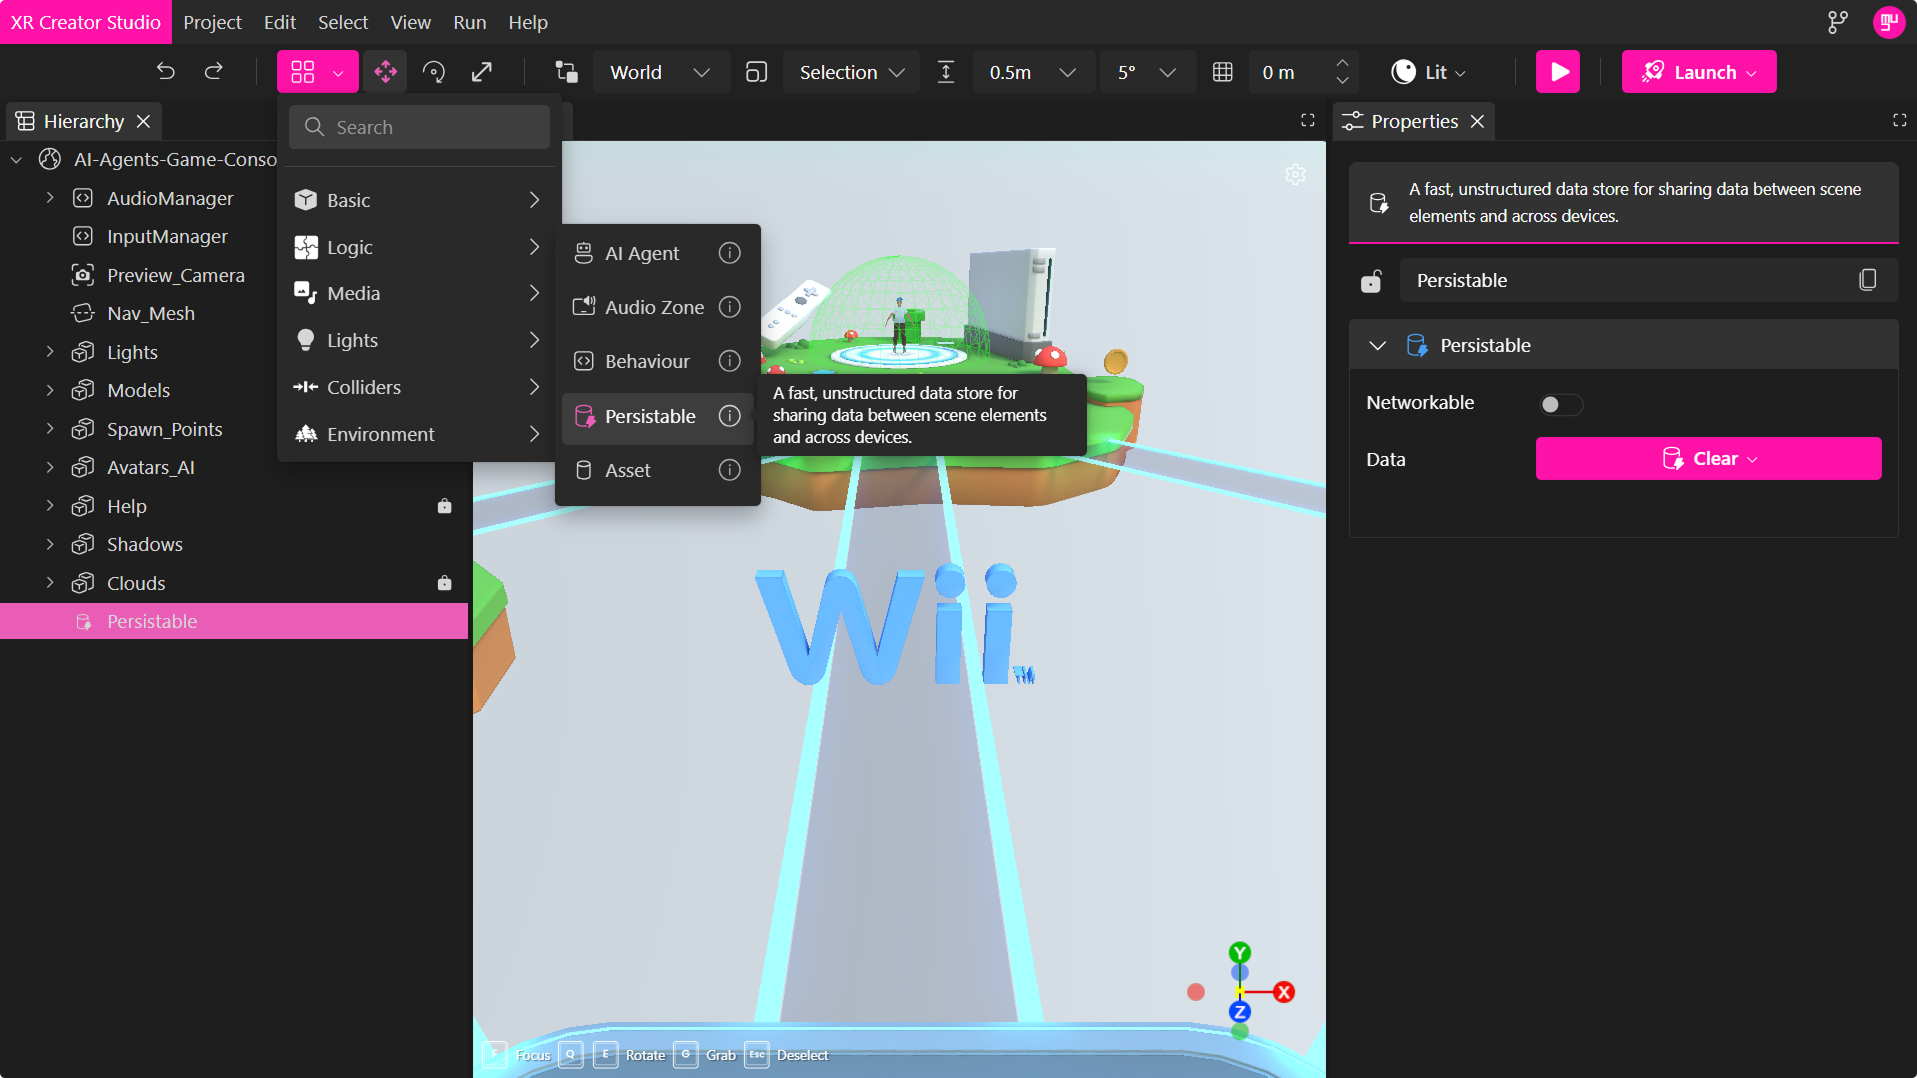This screenshot has width=1917, height=1078.
Task: Add an AI Agent element
Action: (642, 253)
